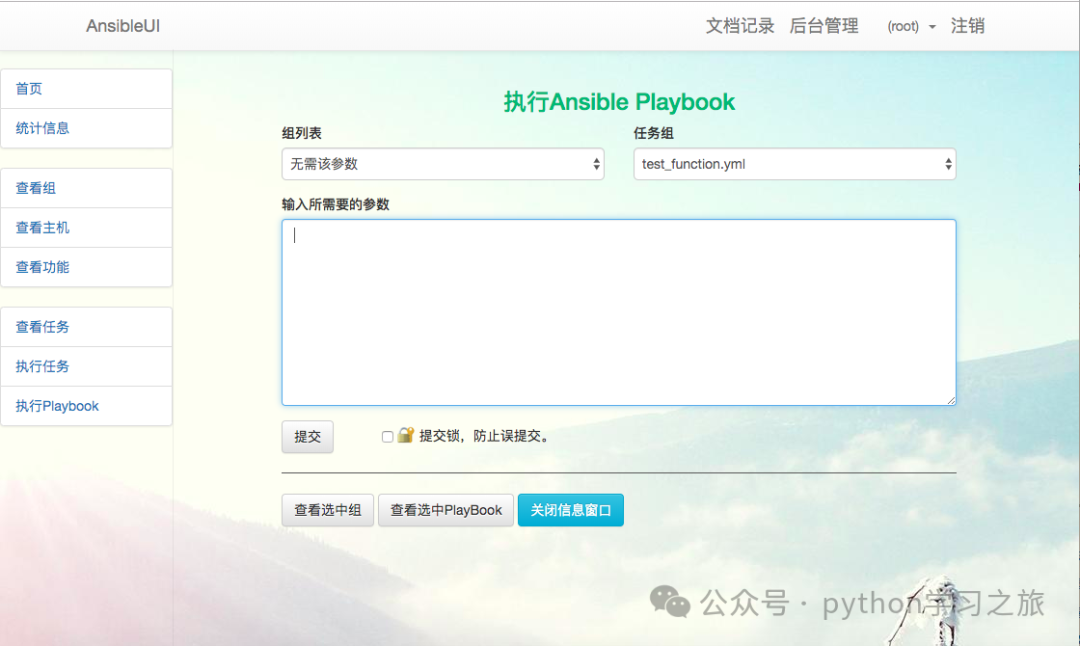Open the 任务组 dropdown showing test_function.yml
The width and height of the screenshot is (1080, 646).
point(795,164)
